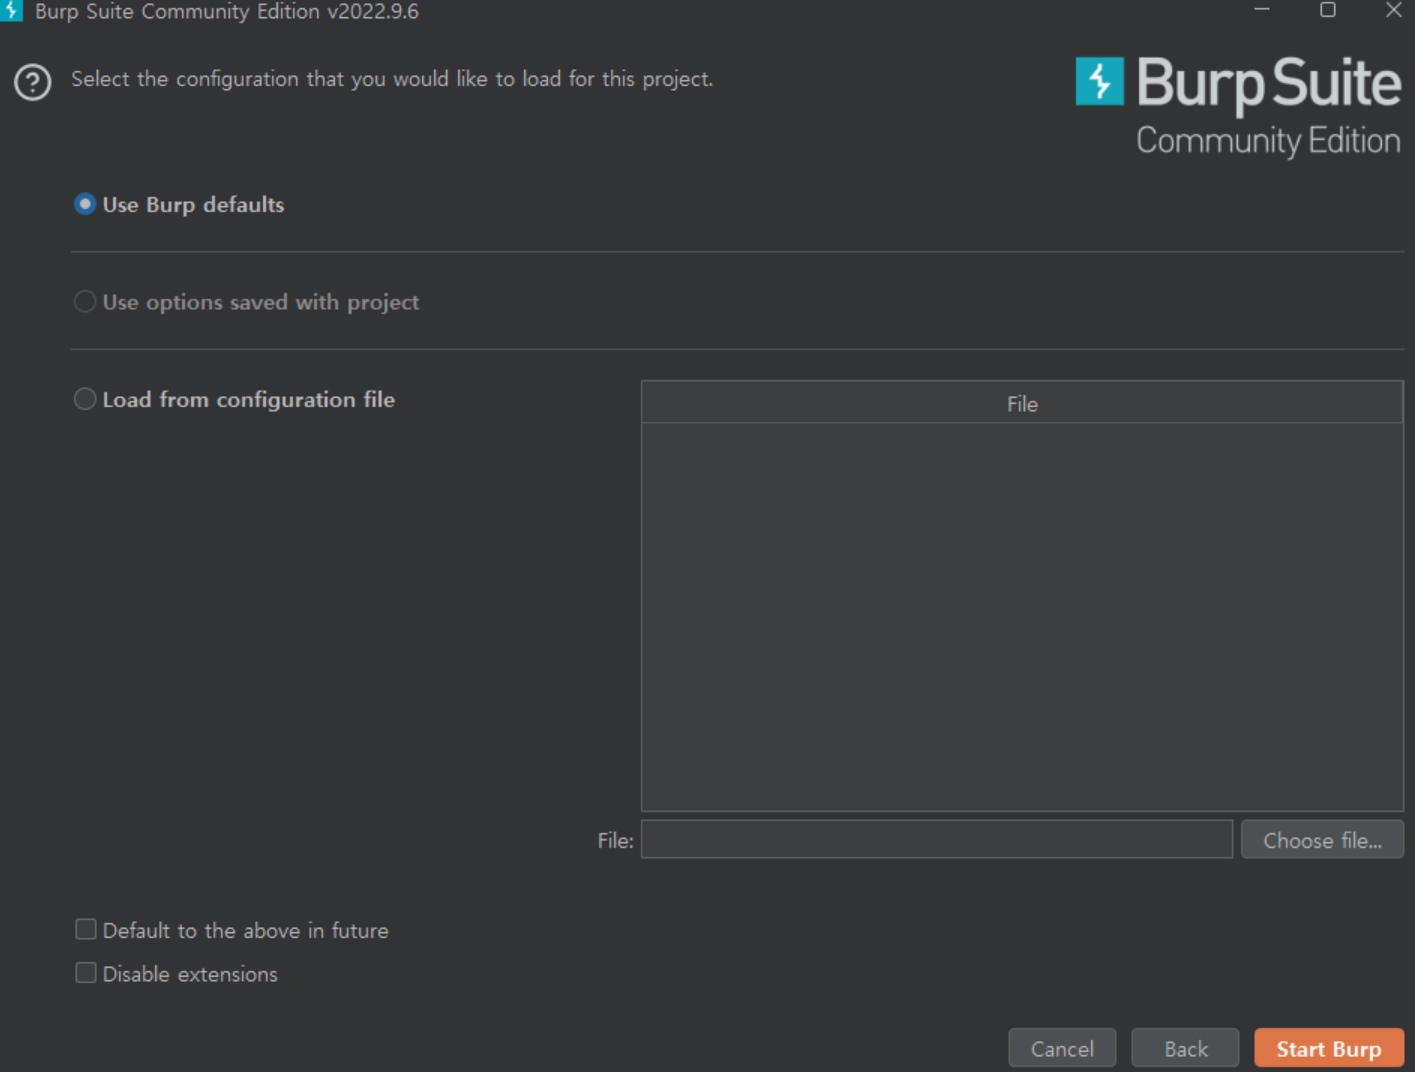Go back with the Back button

pyautogui.click(x=1185, y=1048)
